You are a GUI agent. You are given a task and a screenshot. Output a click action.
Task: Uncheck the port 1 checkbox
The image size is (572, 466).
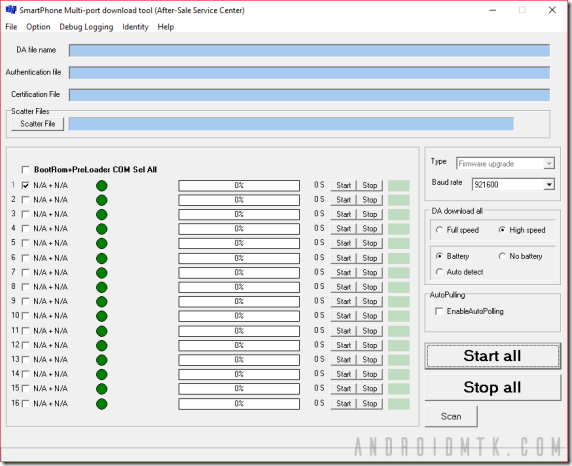(26, 185)
